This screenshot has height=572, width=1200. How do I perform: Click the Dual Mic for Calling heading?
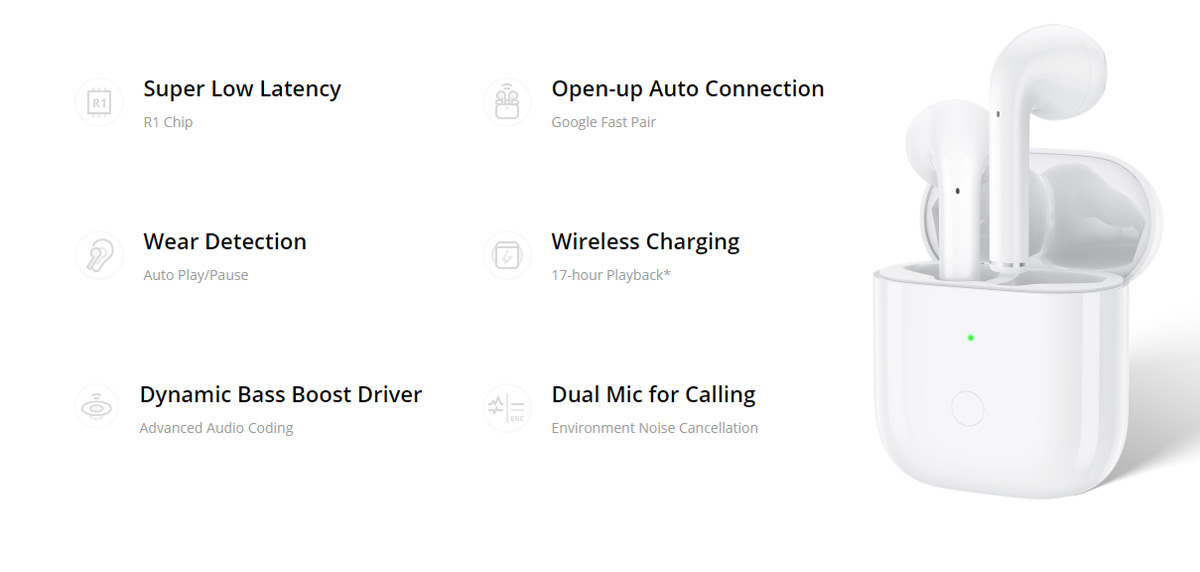(x=654, y=395)
